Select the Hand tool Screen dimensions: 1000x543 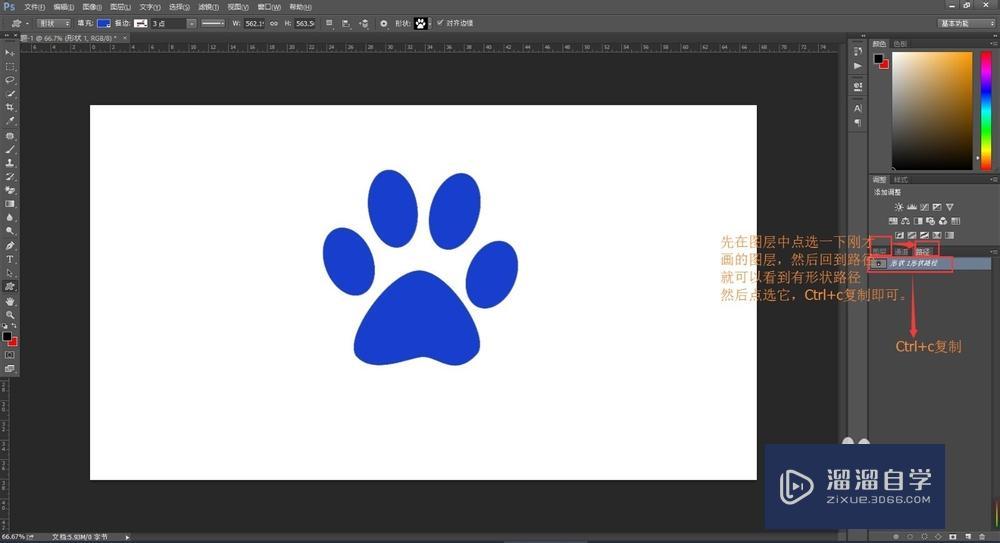point(10,301)
